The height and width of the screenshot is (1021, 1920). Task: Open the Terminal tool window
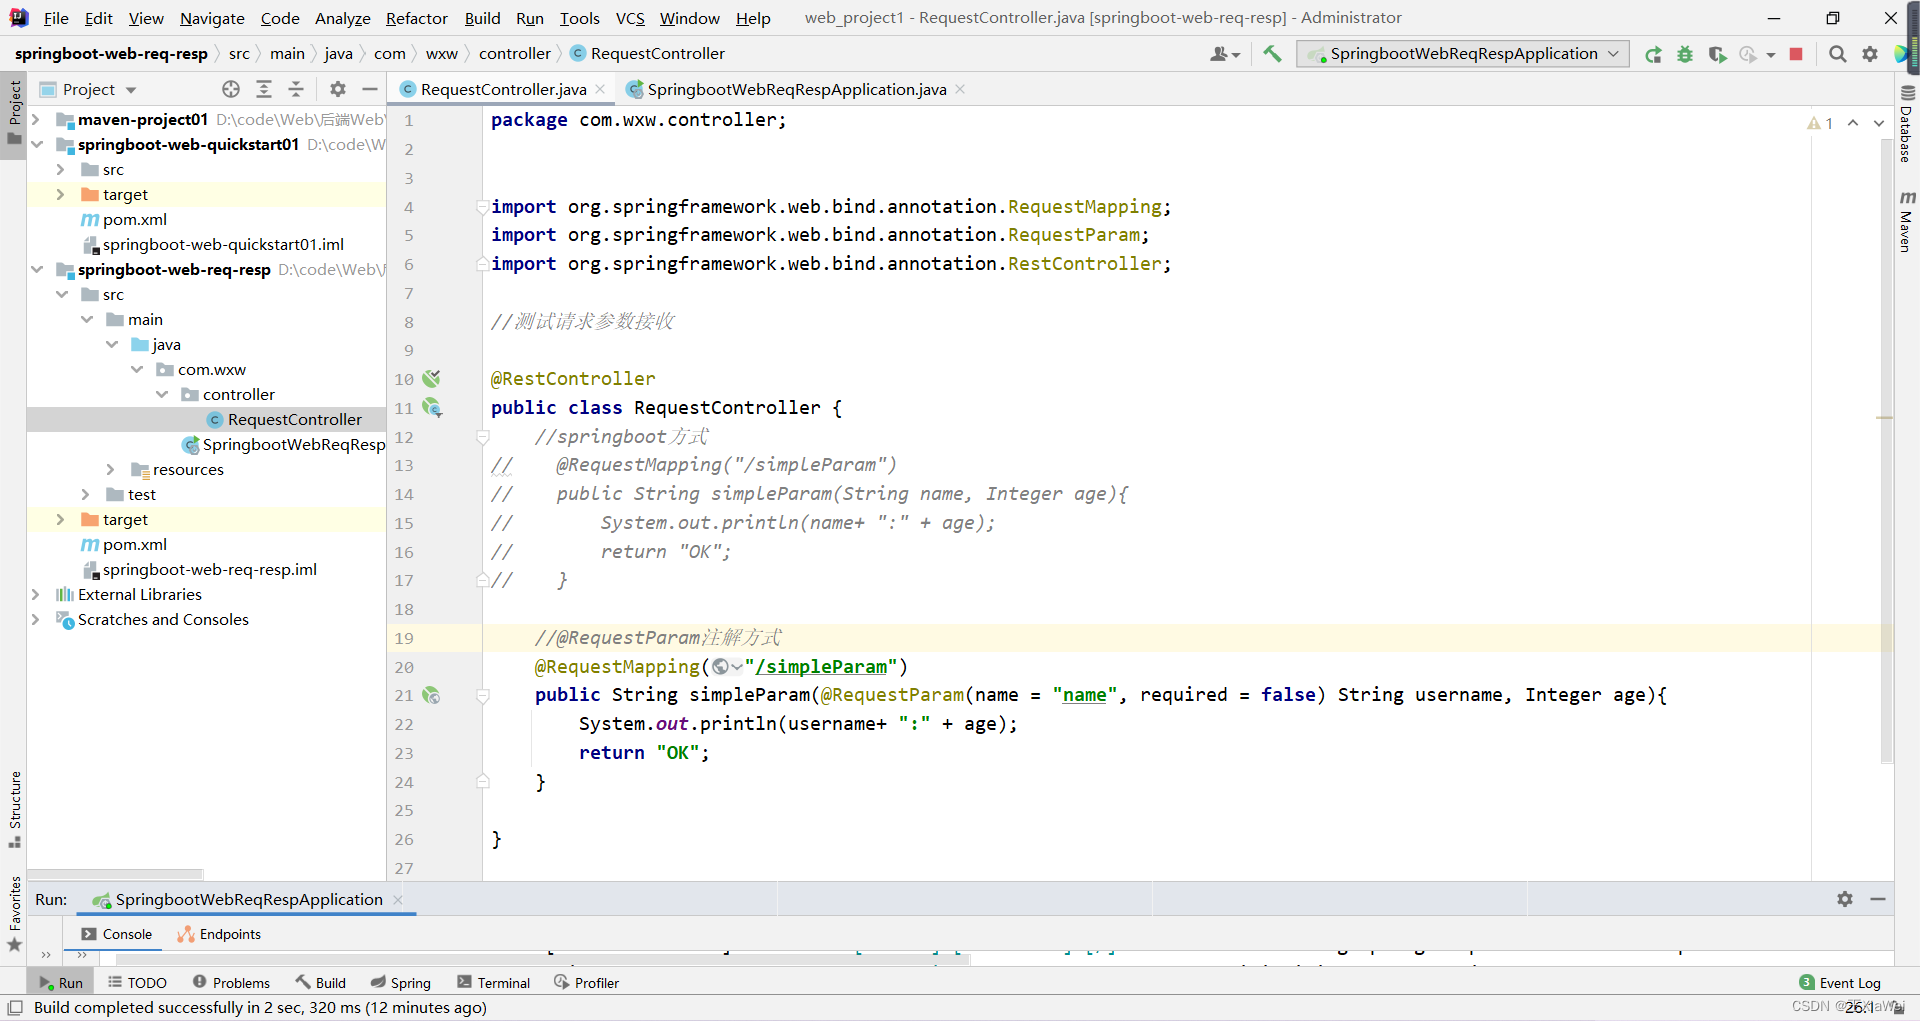[x=493, y=983]
